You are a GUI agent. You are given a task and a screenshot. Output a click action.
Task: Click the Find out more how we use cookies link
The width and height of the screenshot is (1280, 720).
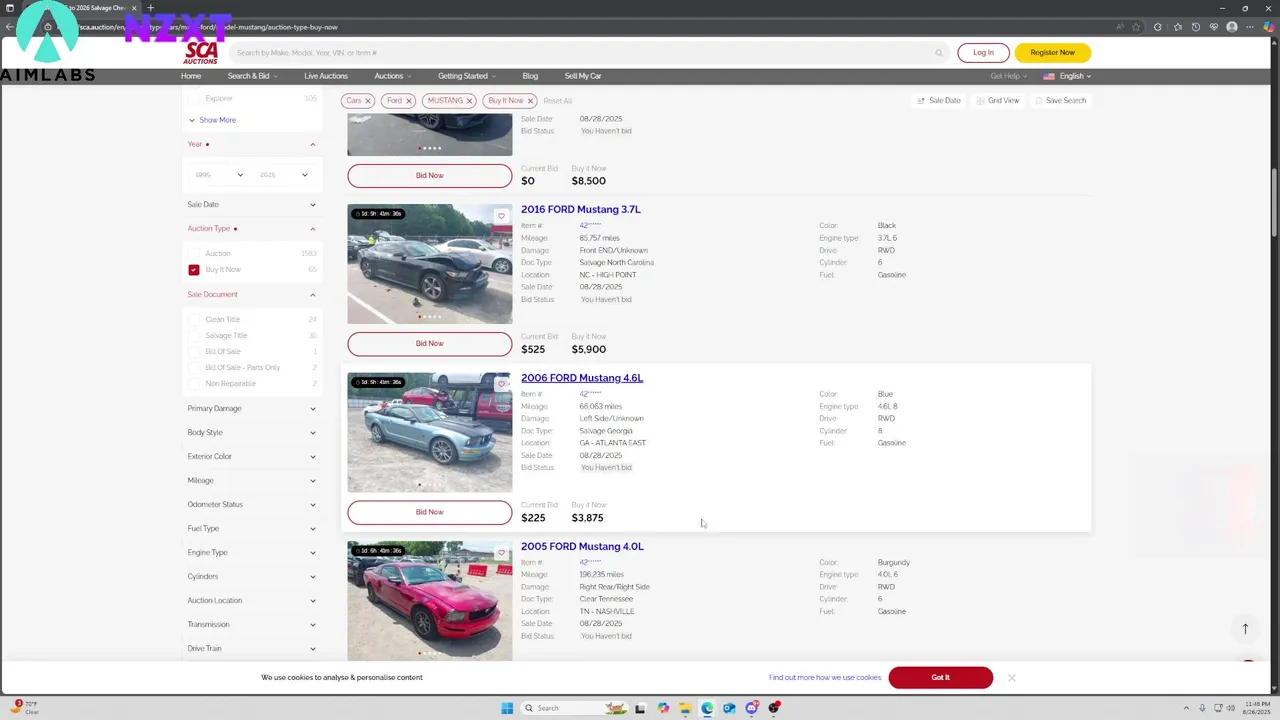[x=825, y=678]
